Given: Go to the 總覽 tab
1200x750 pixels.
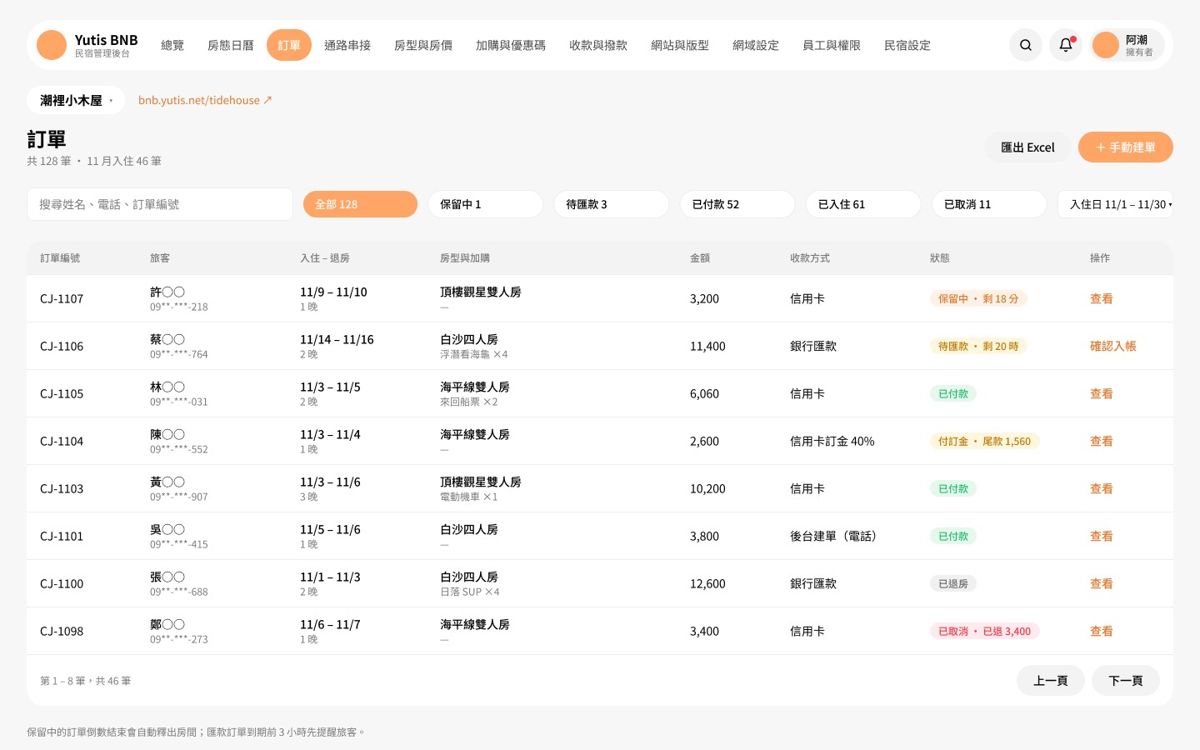Looking at the screenshot, I should [x=172, y=45].
